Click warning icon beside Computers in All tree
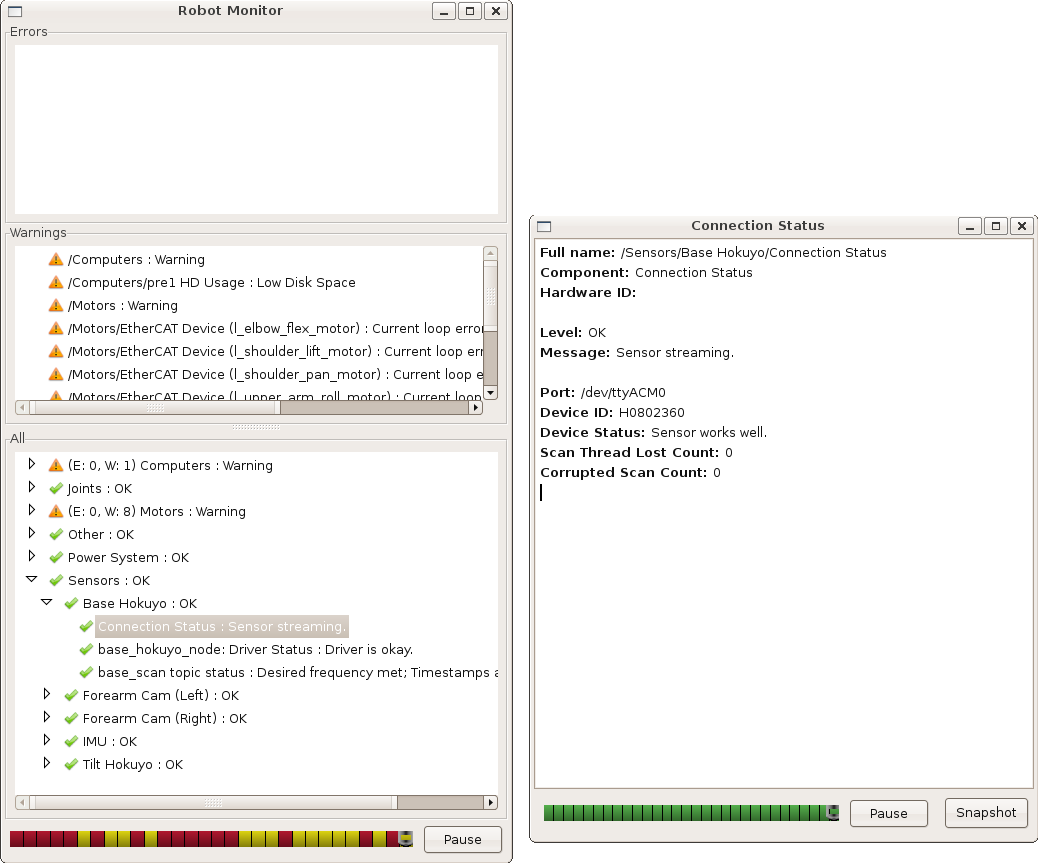Screen dimensions: 1038x863 tap(56, 465)
